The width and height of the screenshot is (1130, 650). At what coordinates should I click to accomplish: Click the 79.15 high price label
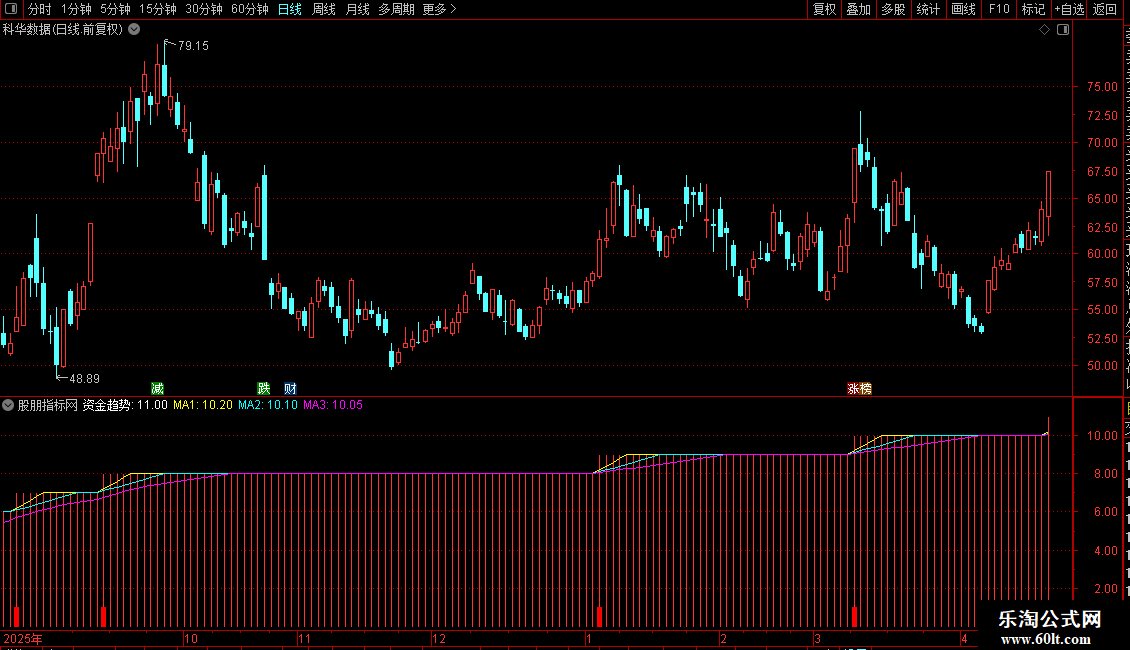193,45
